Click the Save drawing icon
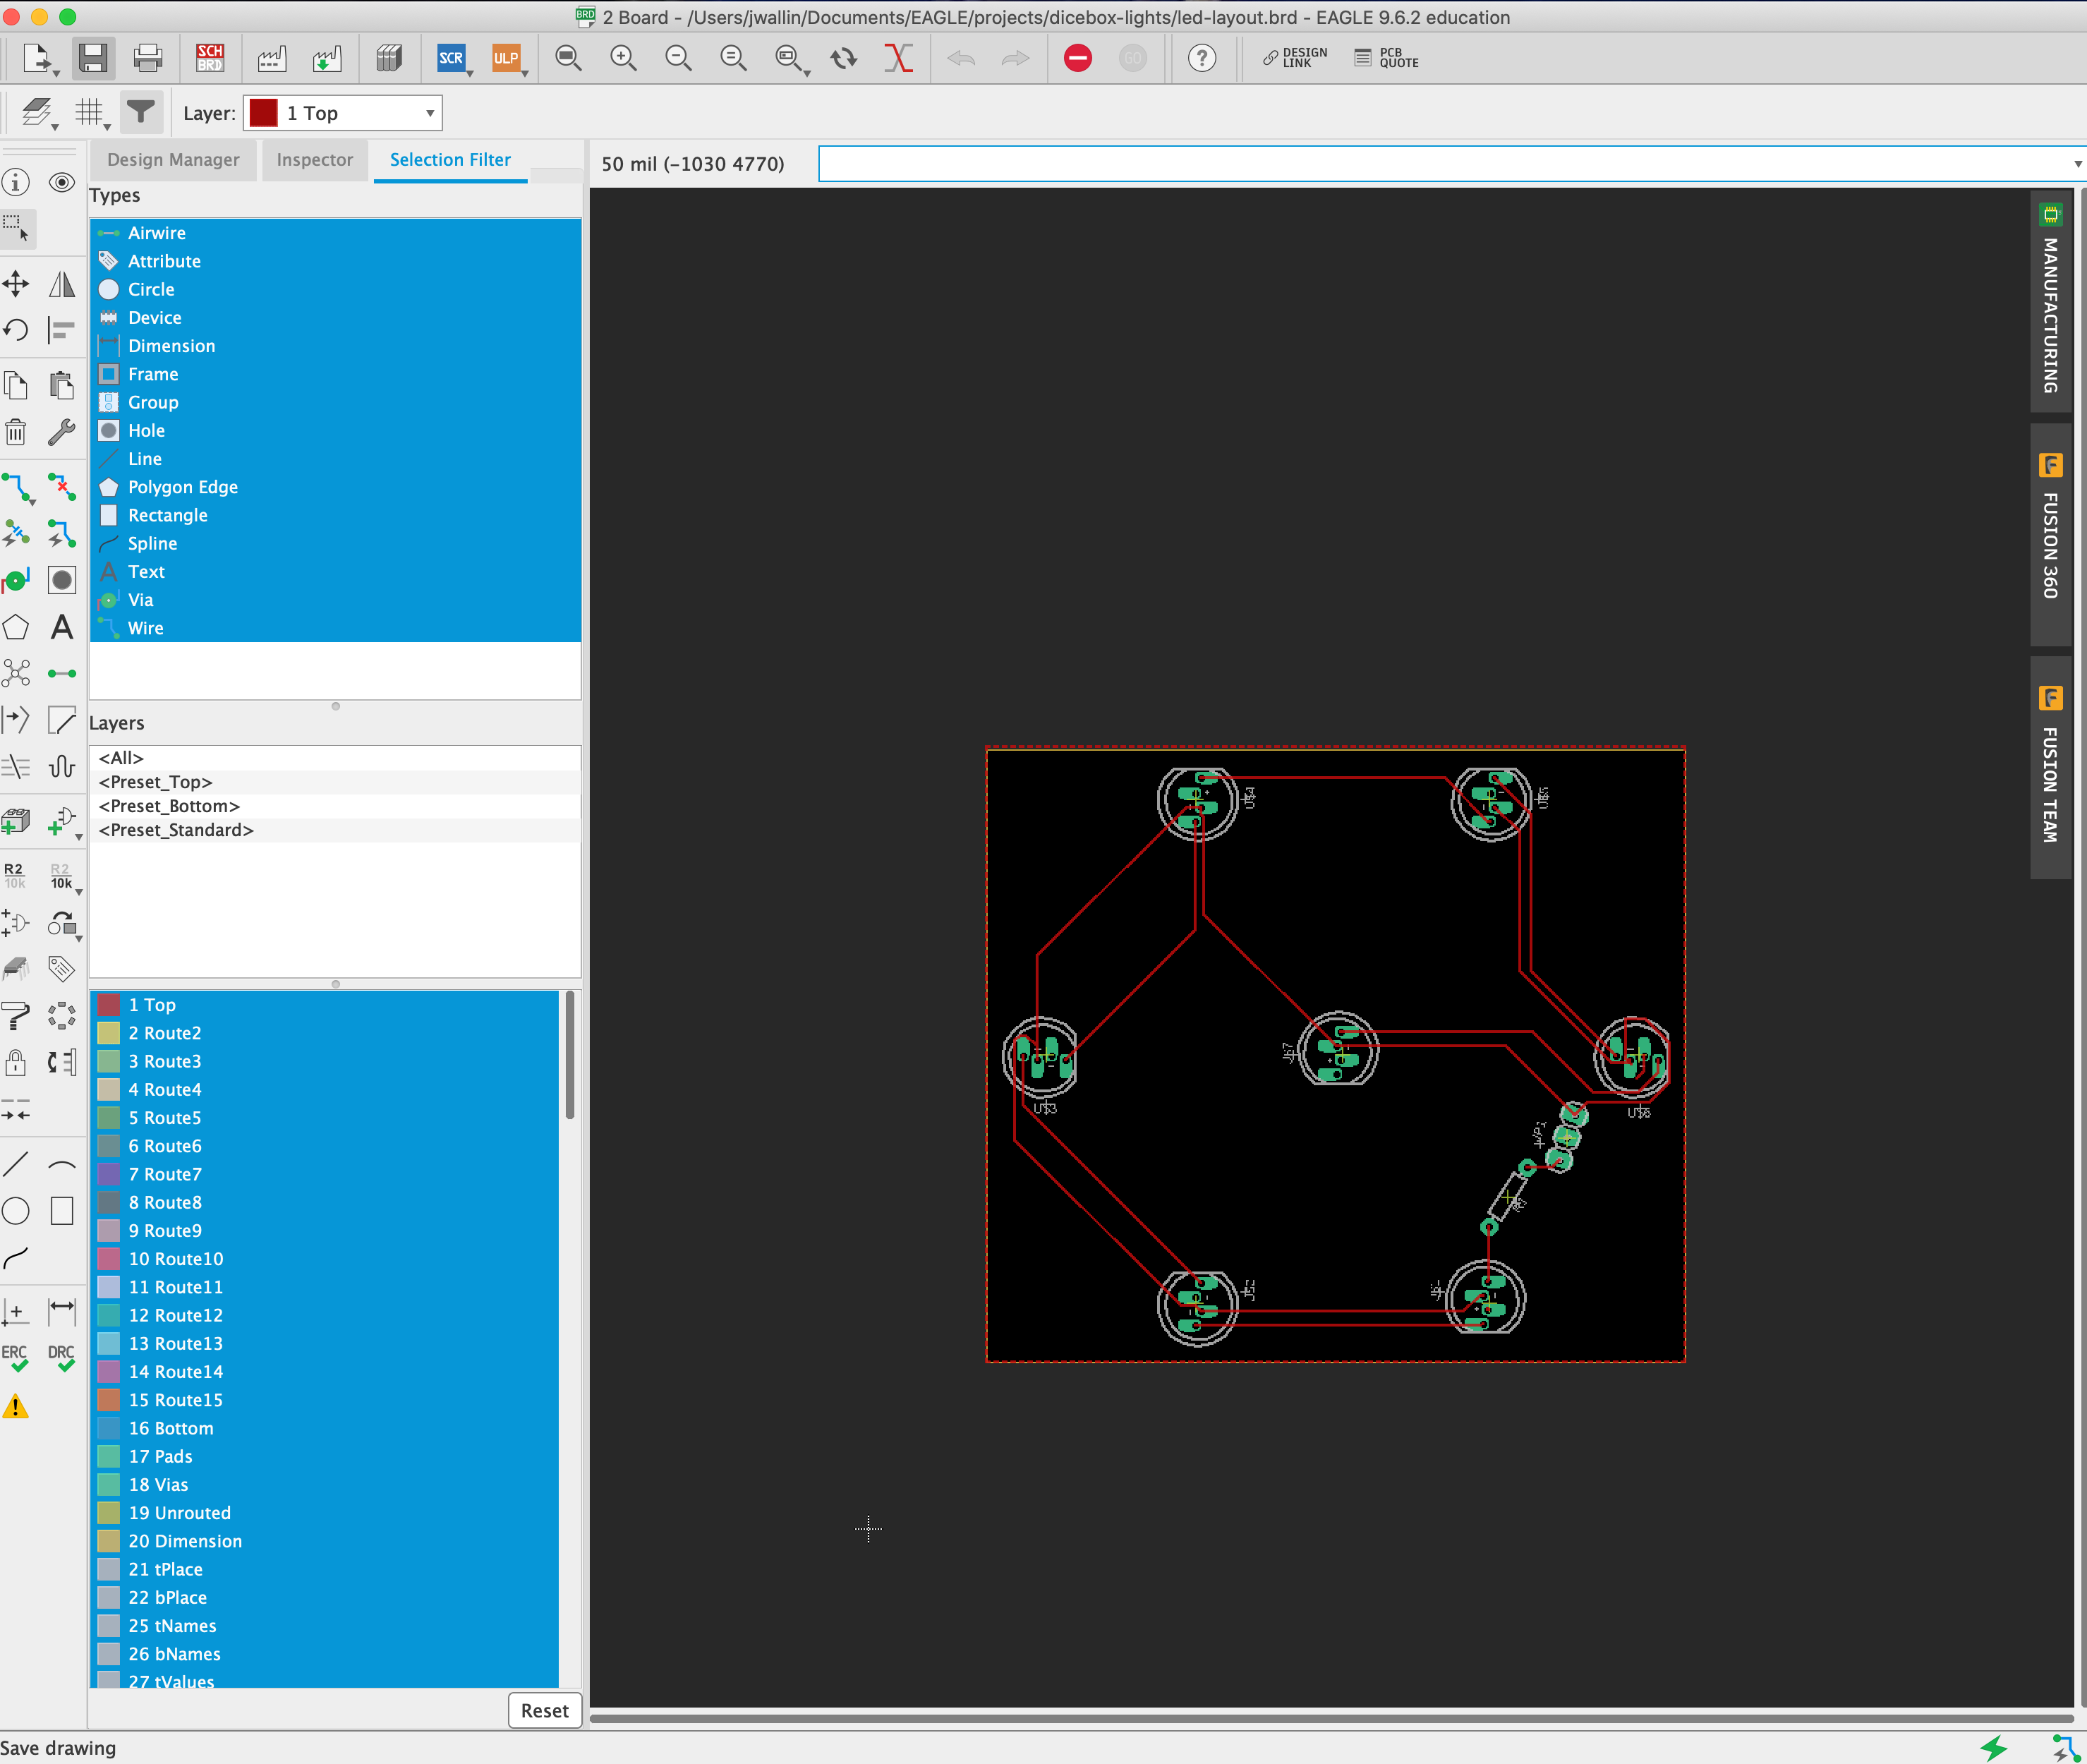The height and width of the screenshot is (1764, 2087). [92, 58]
